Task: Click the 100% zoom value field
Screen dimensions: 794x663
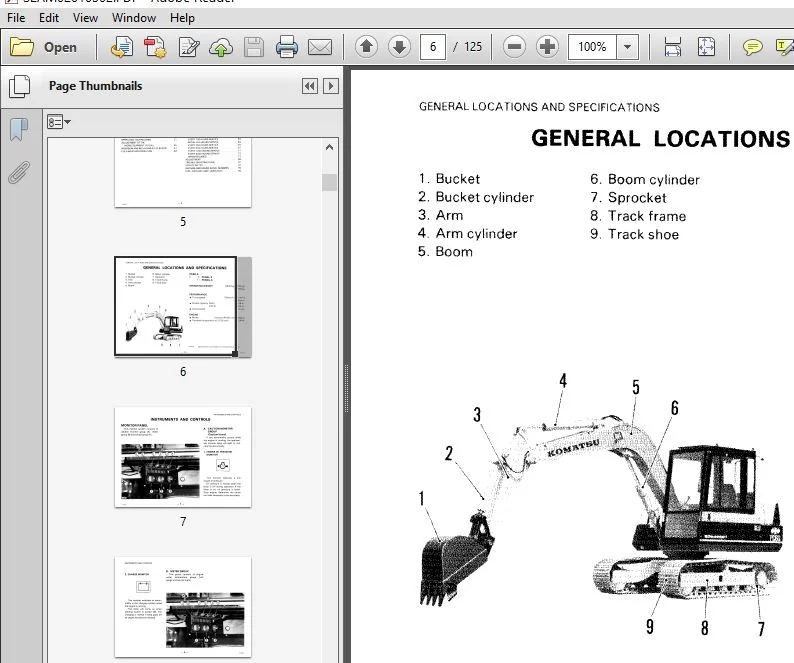Action: tap(591, 47)
